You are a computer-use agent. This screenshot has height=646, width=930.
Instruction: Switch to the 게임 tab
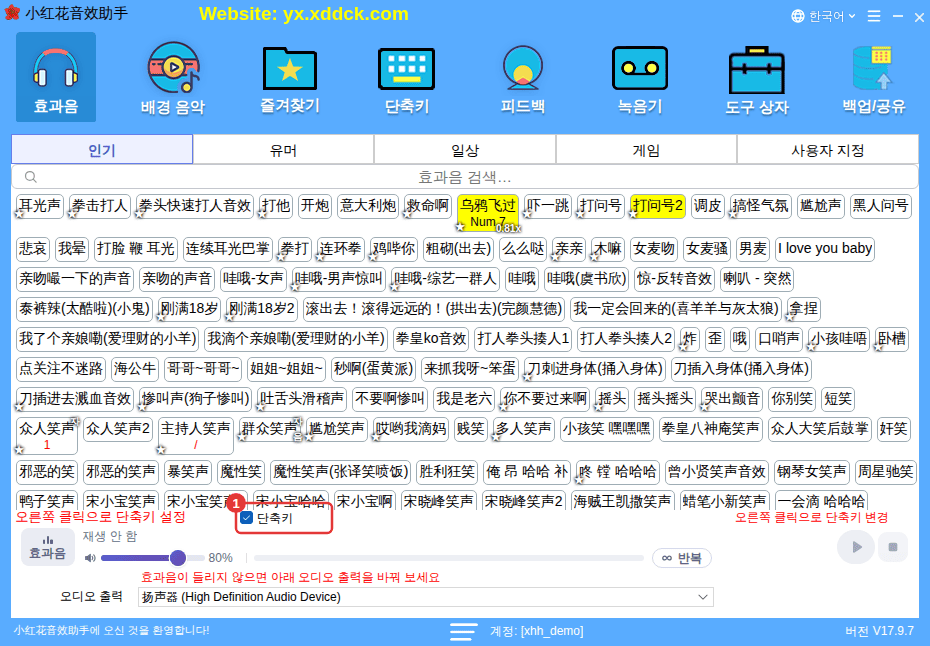coord(646,149)
